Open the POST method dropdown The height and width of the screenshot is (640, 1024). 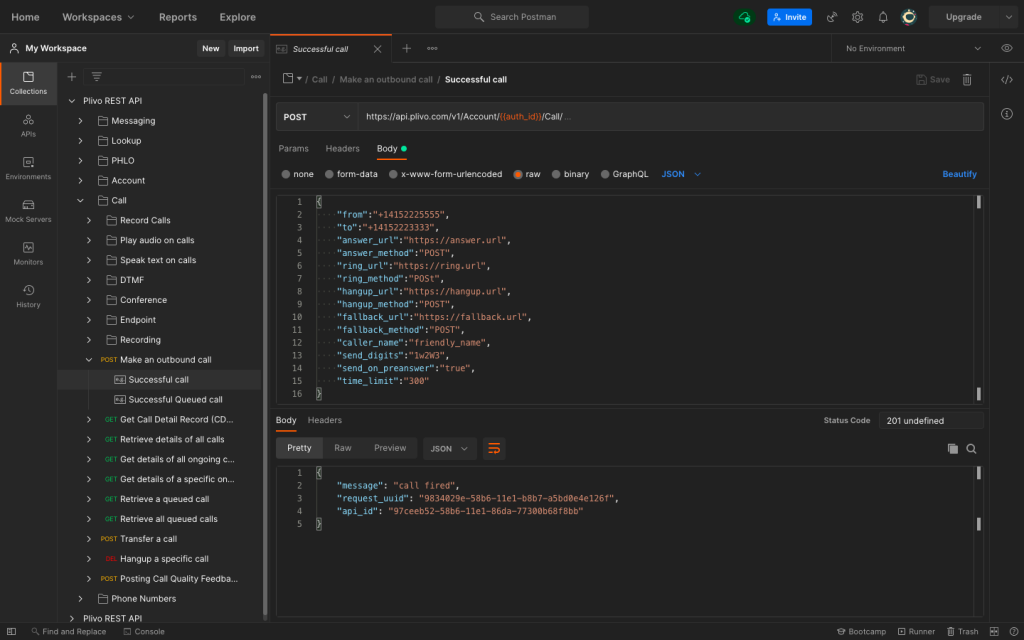pos(314,116)
